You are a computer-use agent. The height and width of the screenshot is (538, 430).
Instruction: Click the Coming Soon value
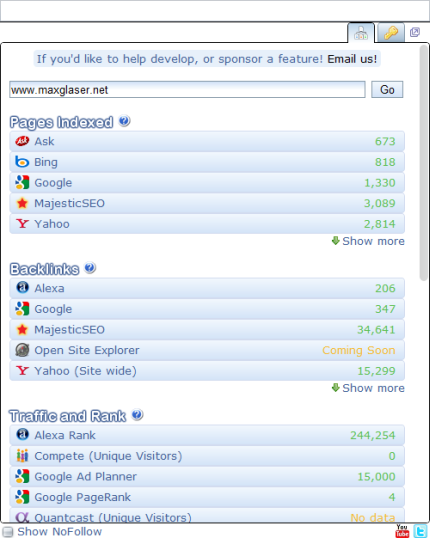[359, 350]
